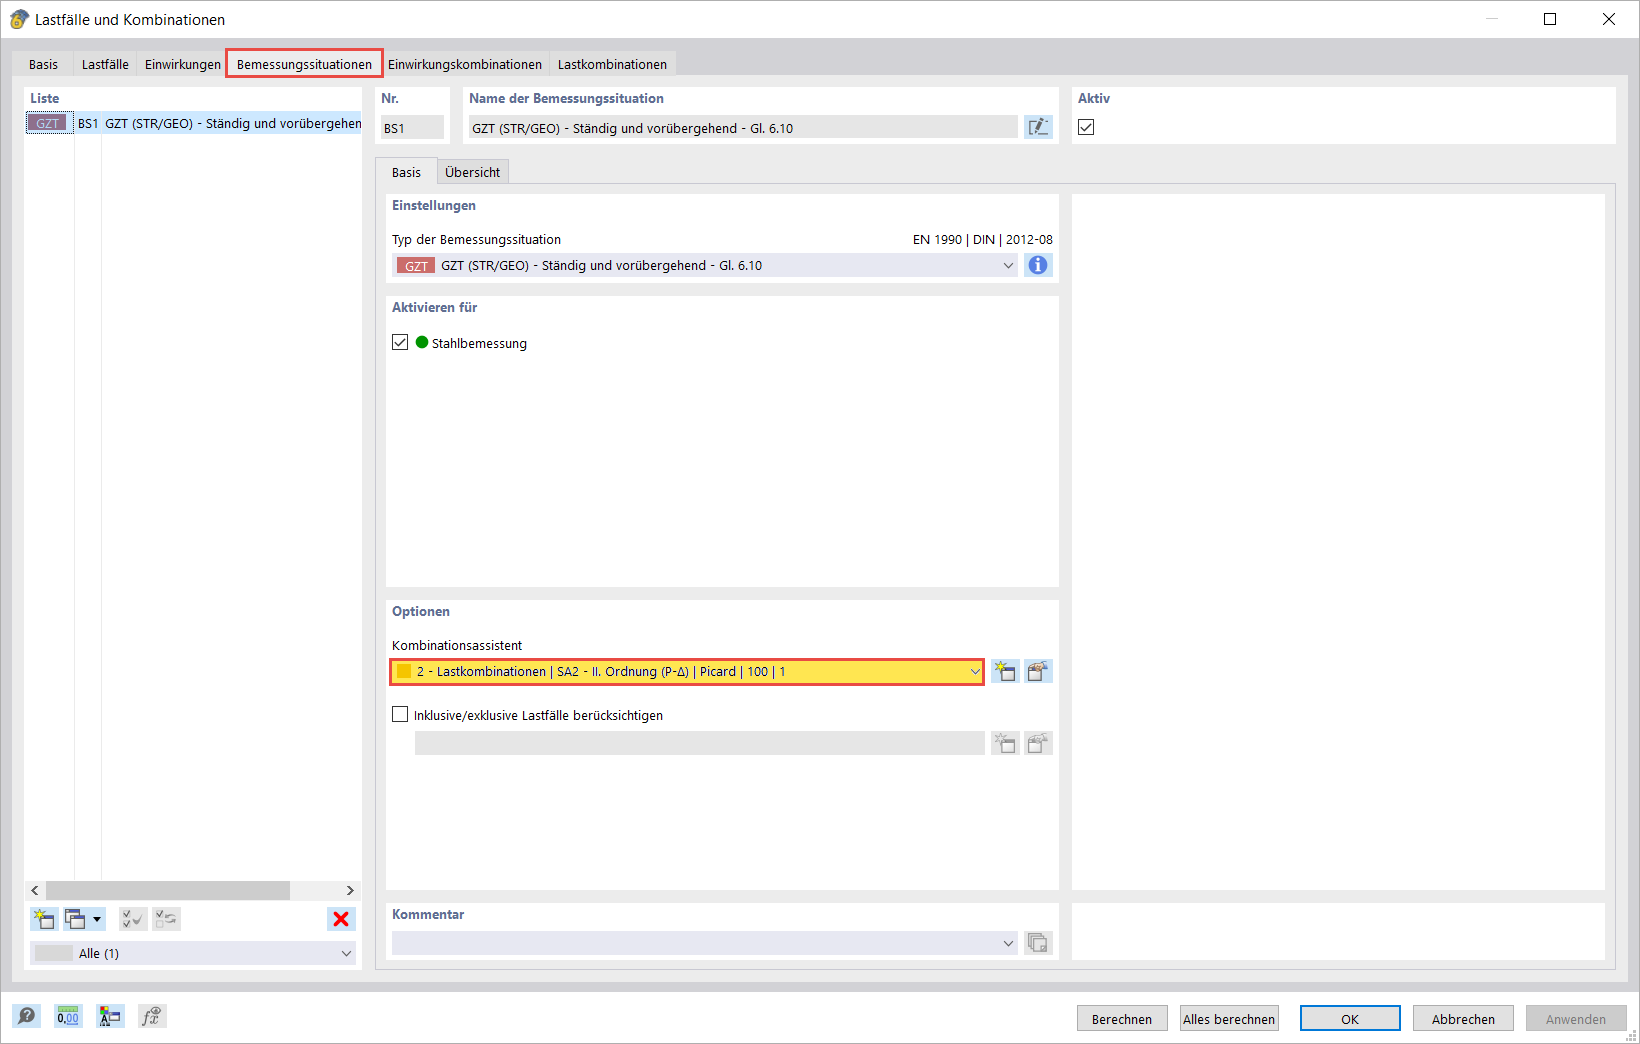Edit selected combination wizard next to Kombinationsassistent

pos(1039,671)
